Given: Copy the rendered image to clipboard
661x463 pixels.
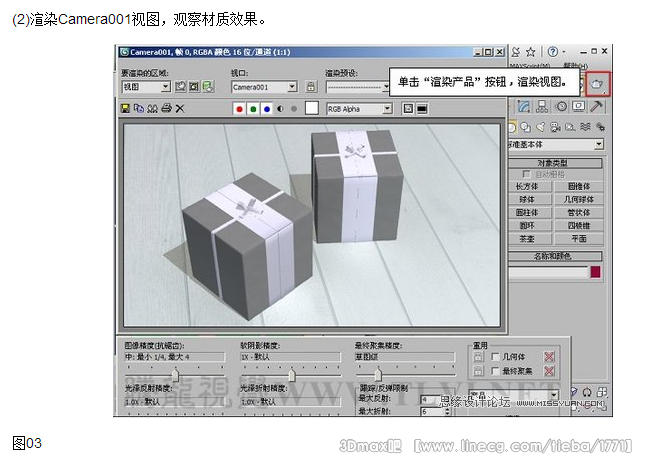Looking at the screenshot, I should [139, 108].
